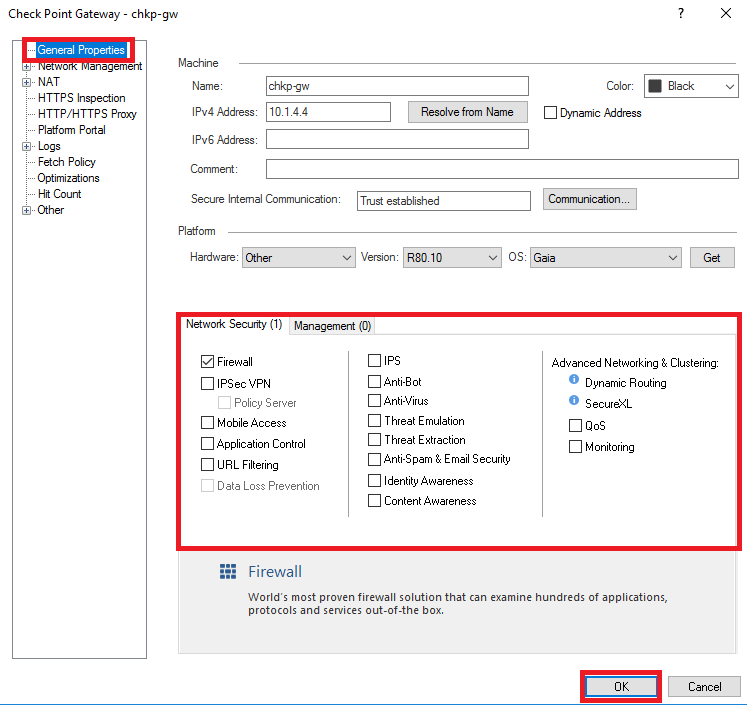Open the Version R80.10 dropdown
747x705 pixels.
pyautogui.click(x=452, y=258)
